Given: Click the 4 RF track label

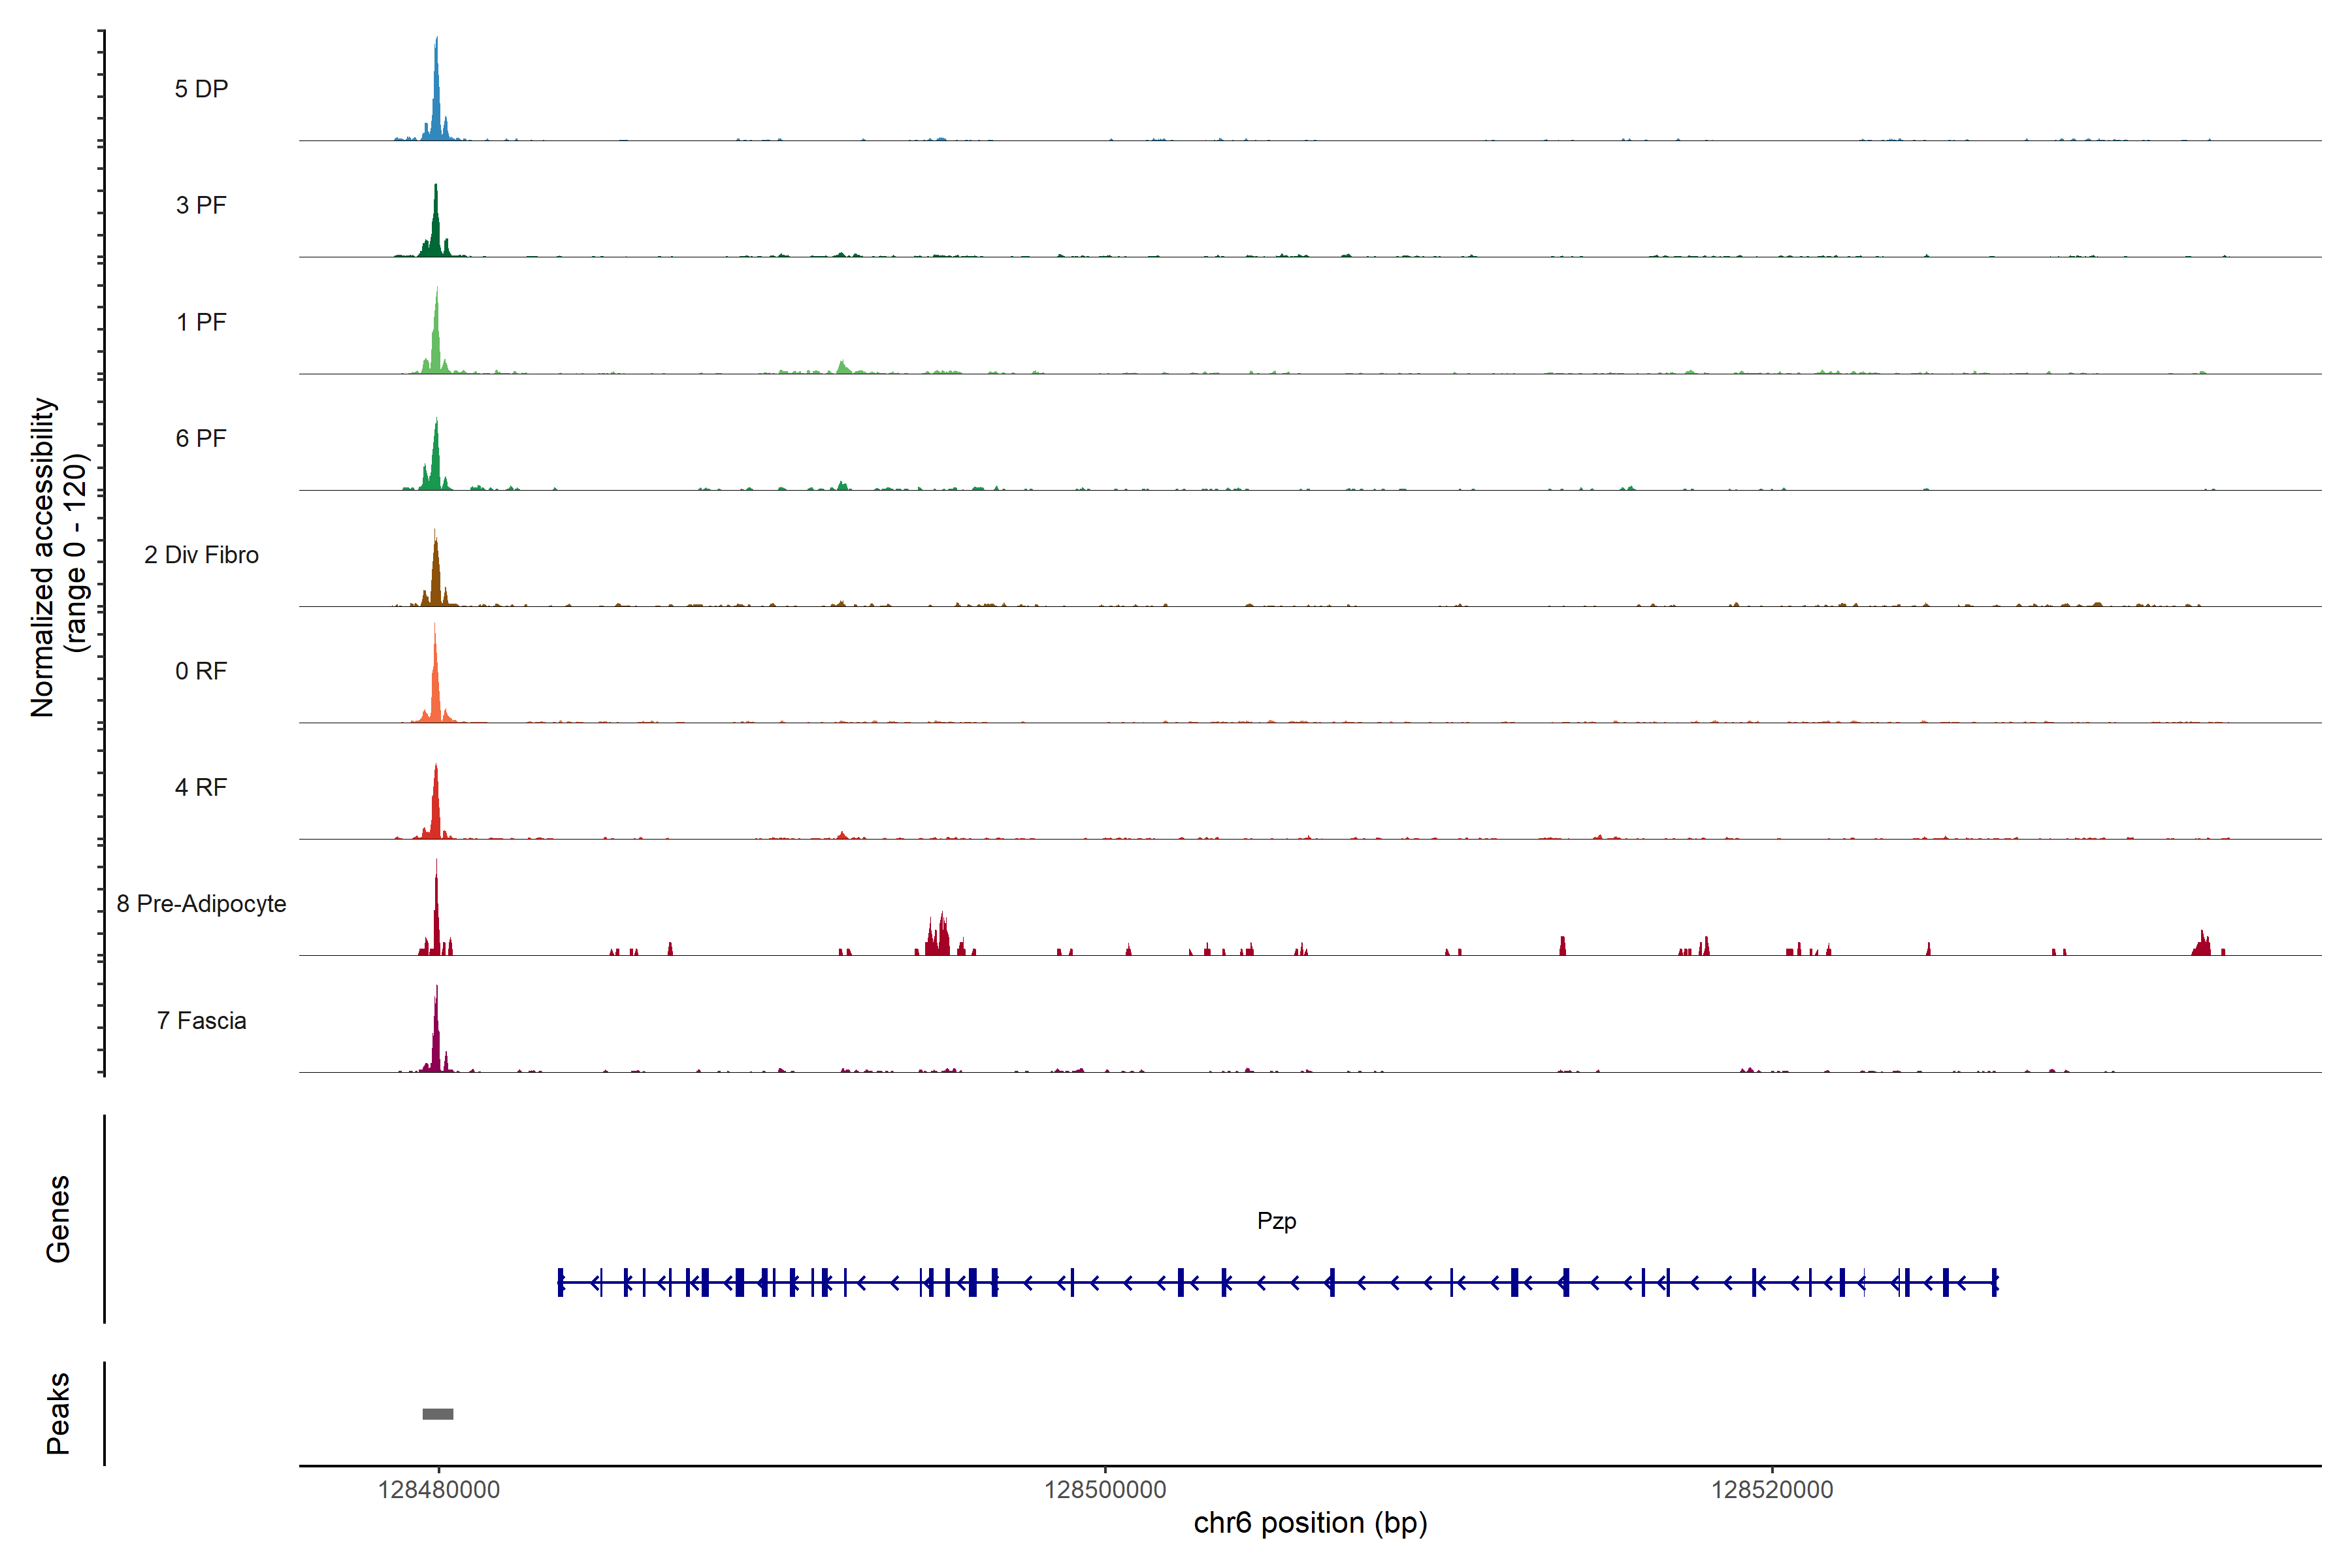Looking at the screenshot, I should (x=201, y=787).
